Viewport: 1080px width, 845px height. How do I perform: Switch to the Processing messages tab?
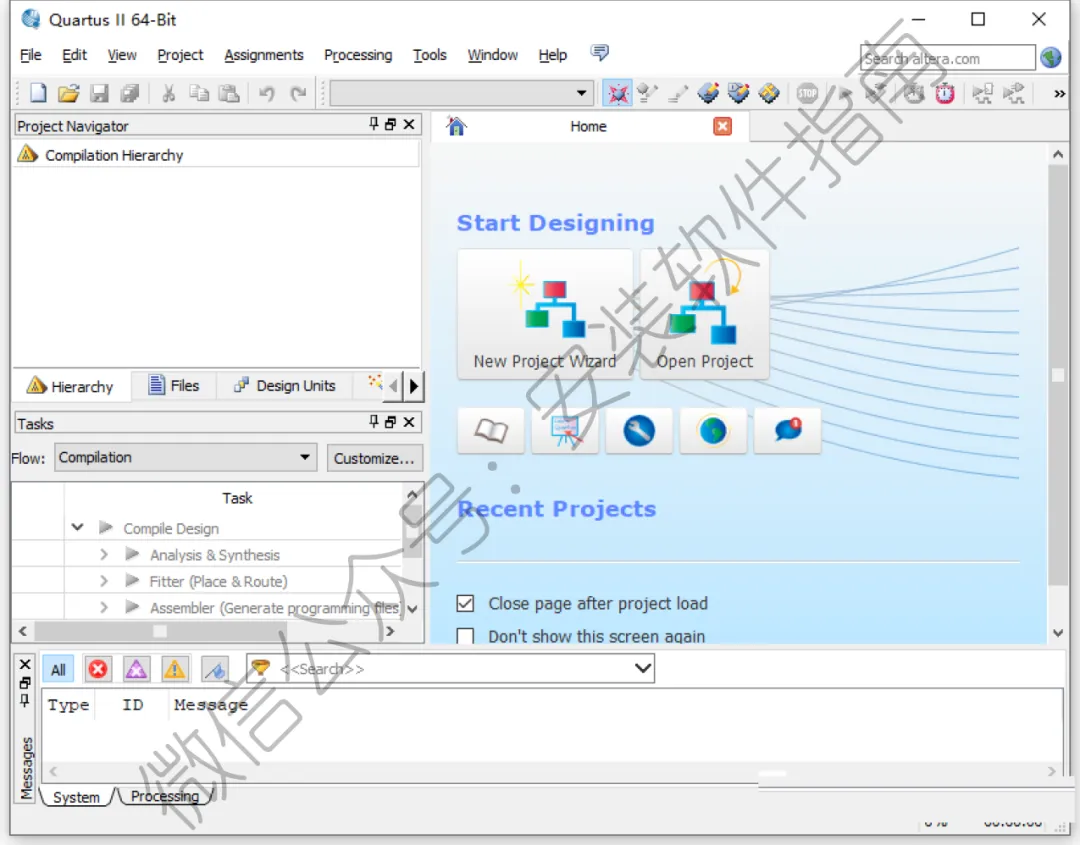coord(165,796)
